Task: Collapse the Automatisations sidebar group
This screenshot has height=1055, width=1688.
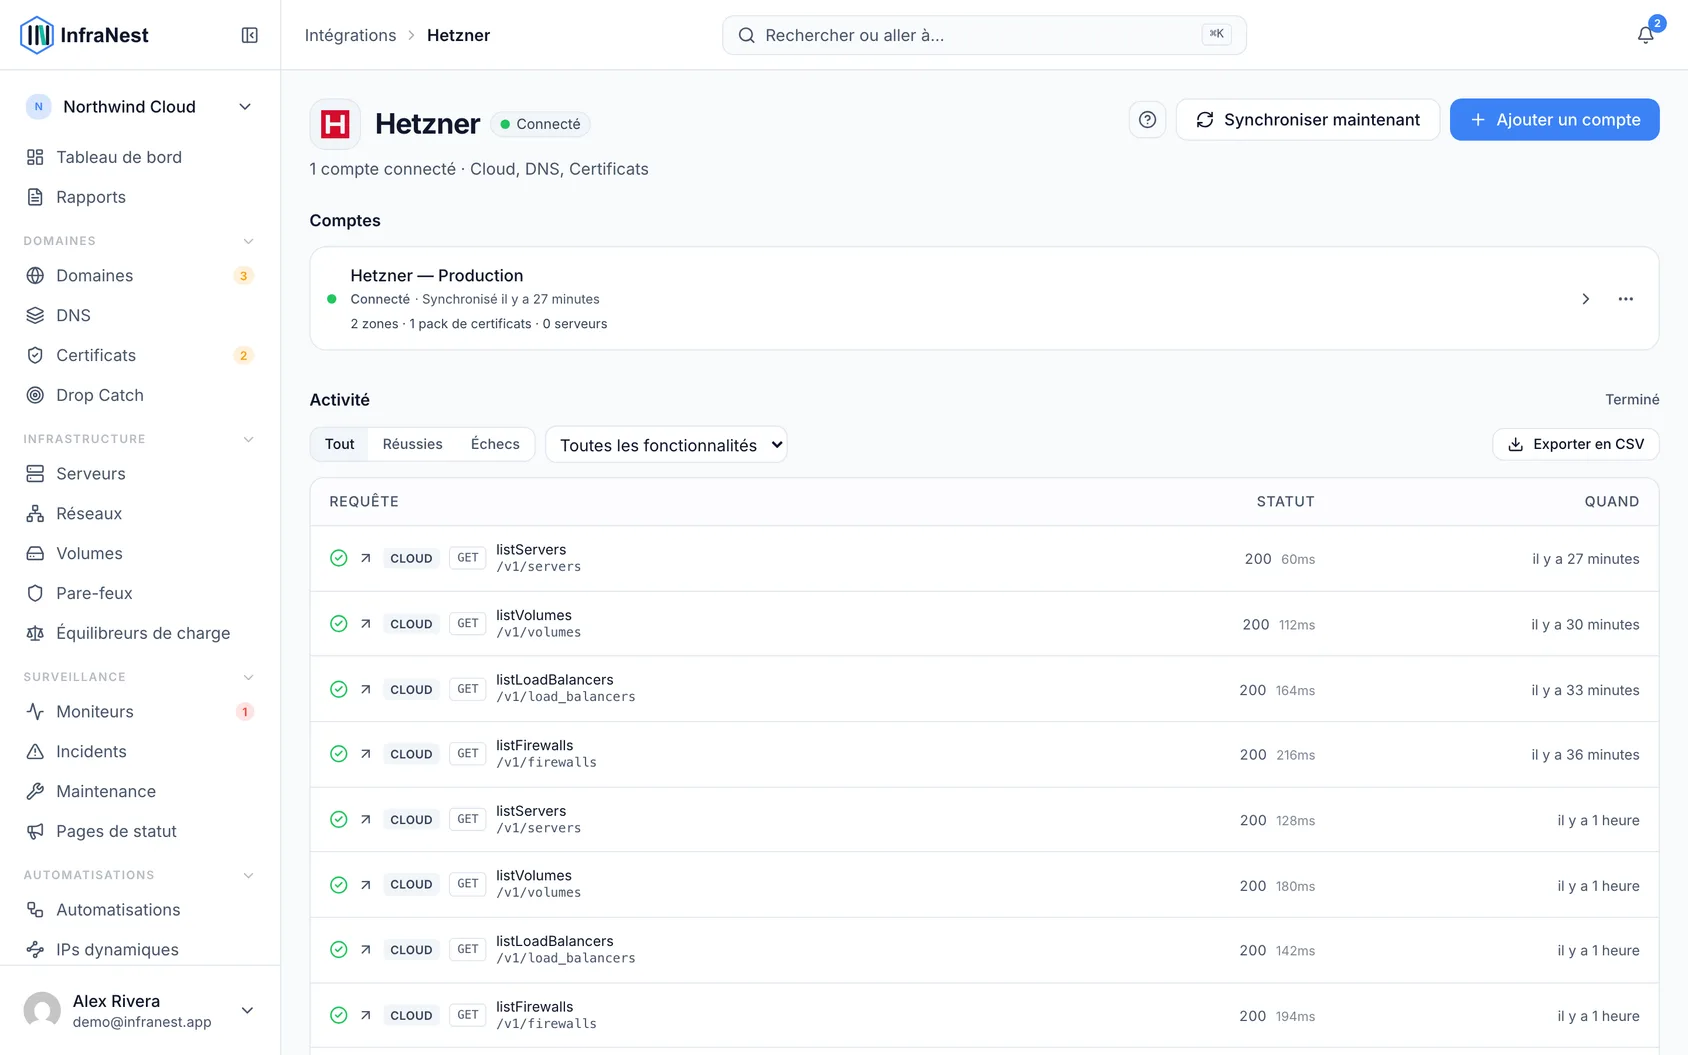Action: tap(249, 875)
